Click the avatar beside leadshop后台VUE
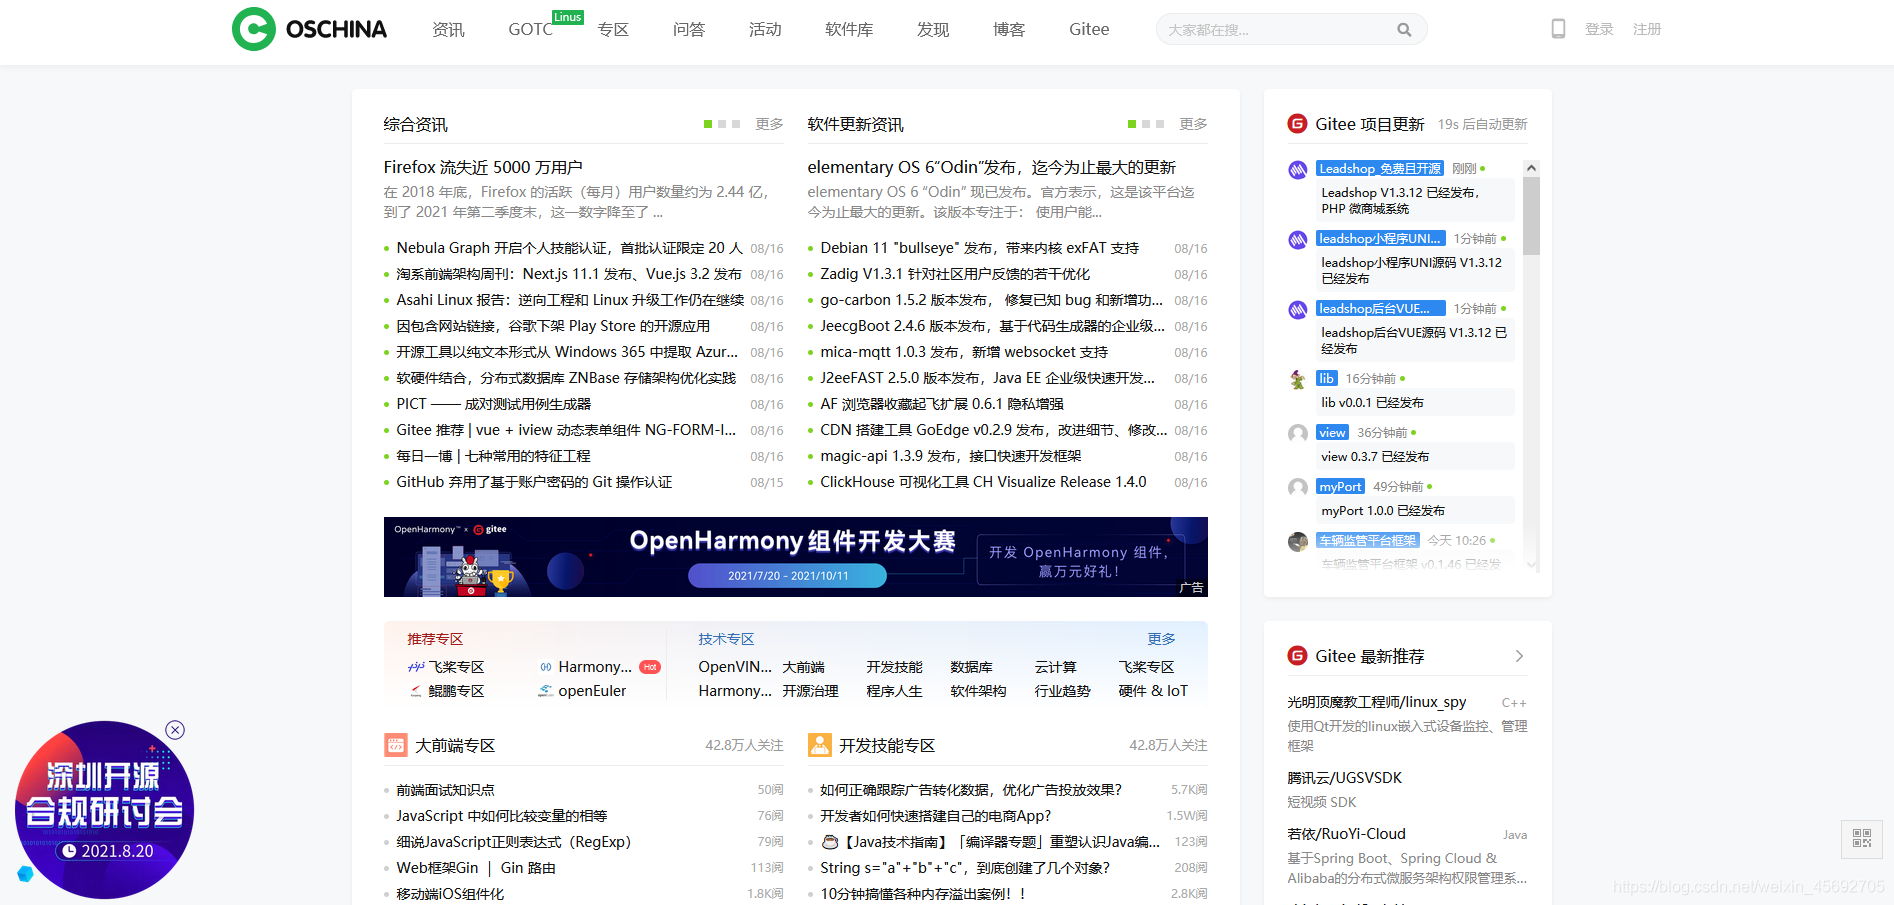Image resolution: width=1894 pixels, height=905 pixels. [1298, 310]
